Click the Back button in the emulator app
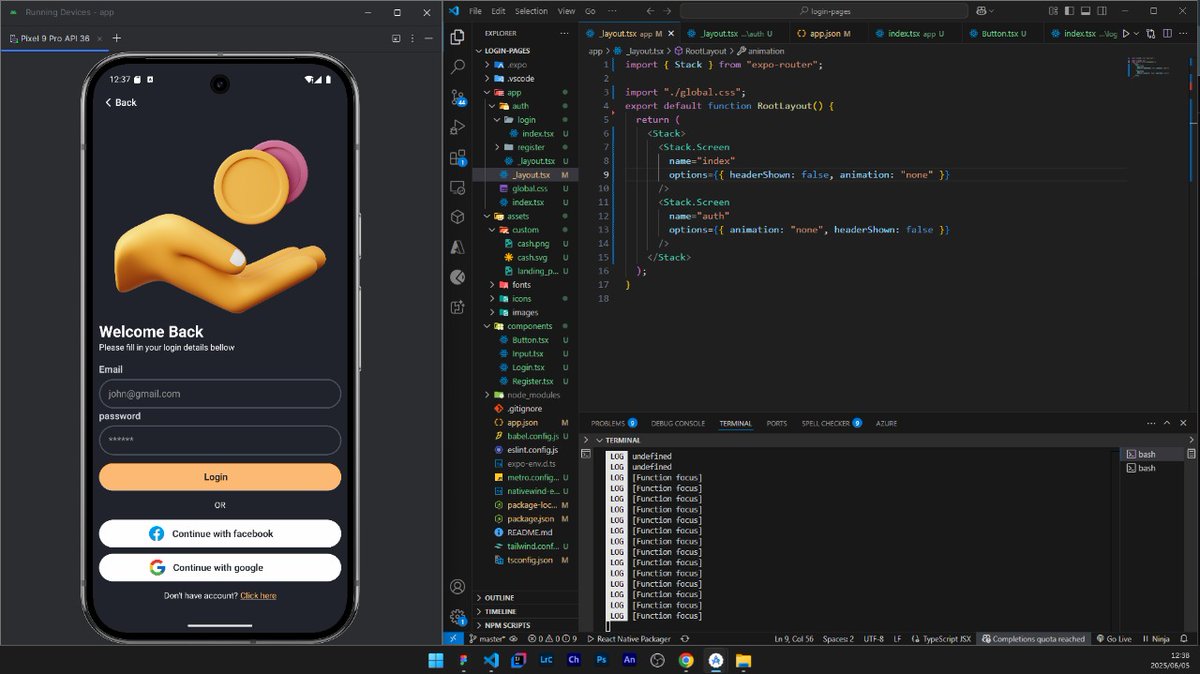The image size is (1200, 674). coord(121,102)
